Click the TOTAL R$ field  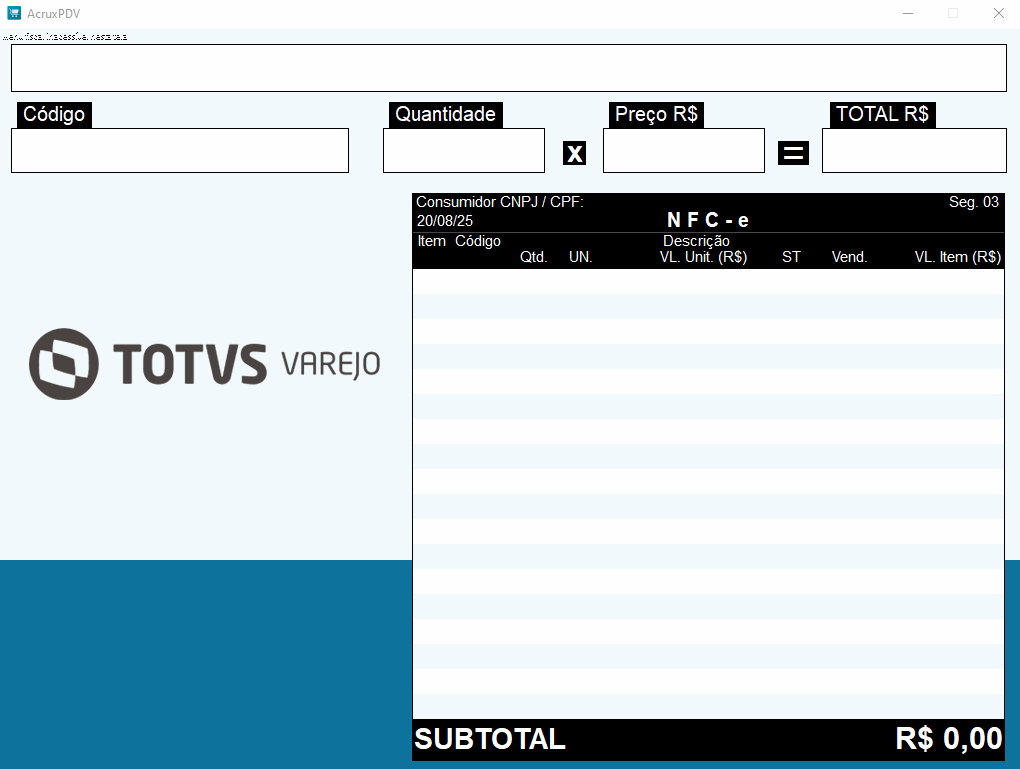[x=914, y=150]
